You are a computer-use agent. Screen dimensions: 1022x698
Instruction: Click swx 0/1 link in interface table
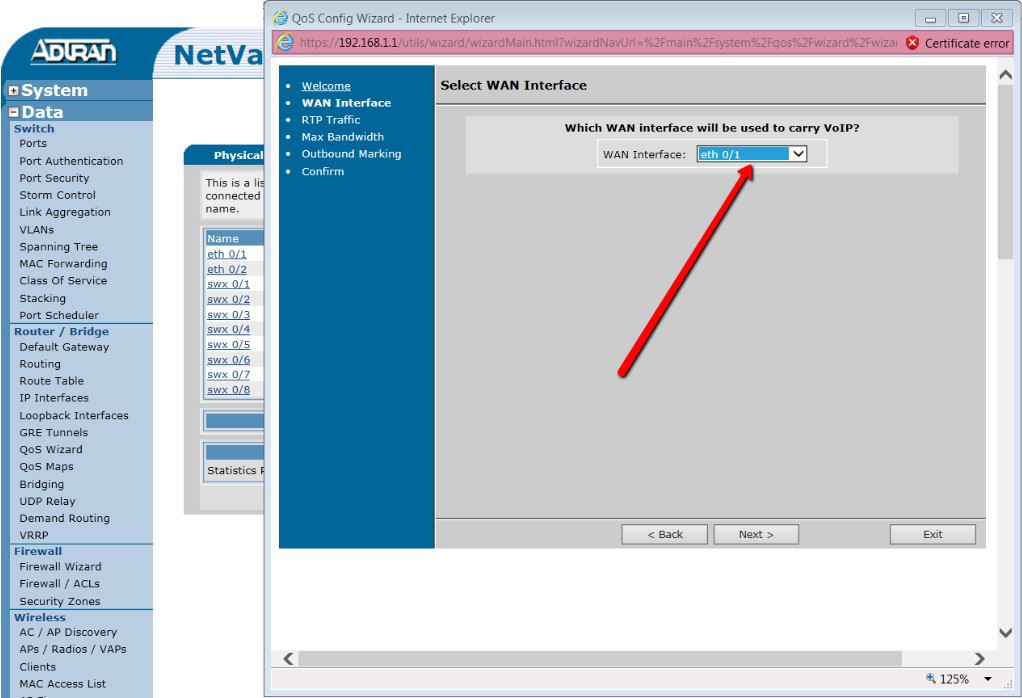pyautogui.click(x=228, y=284)
